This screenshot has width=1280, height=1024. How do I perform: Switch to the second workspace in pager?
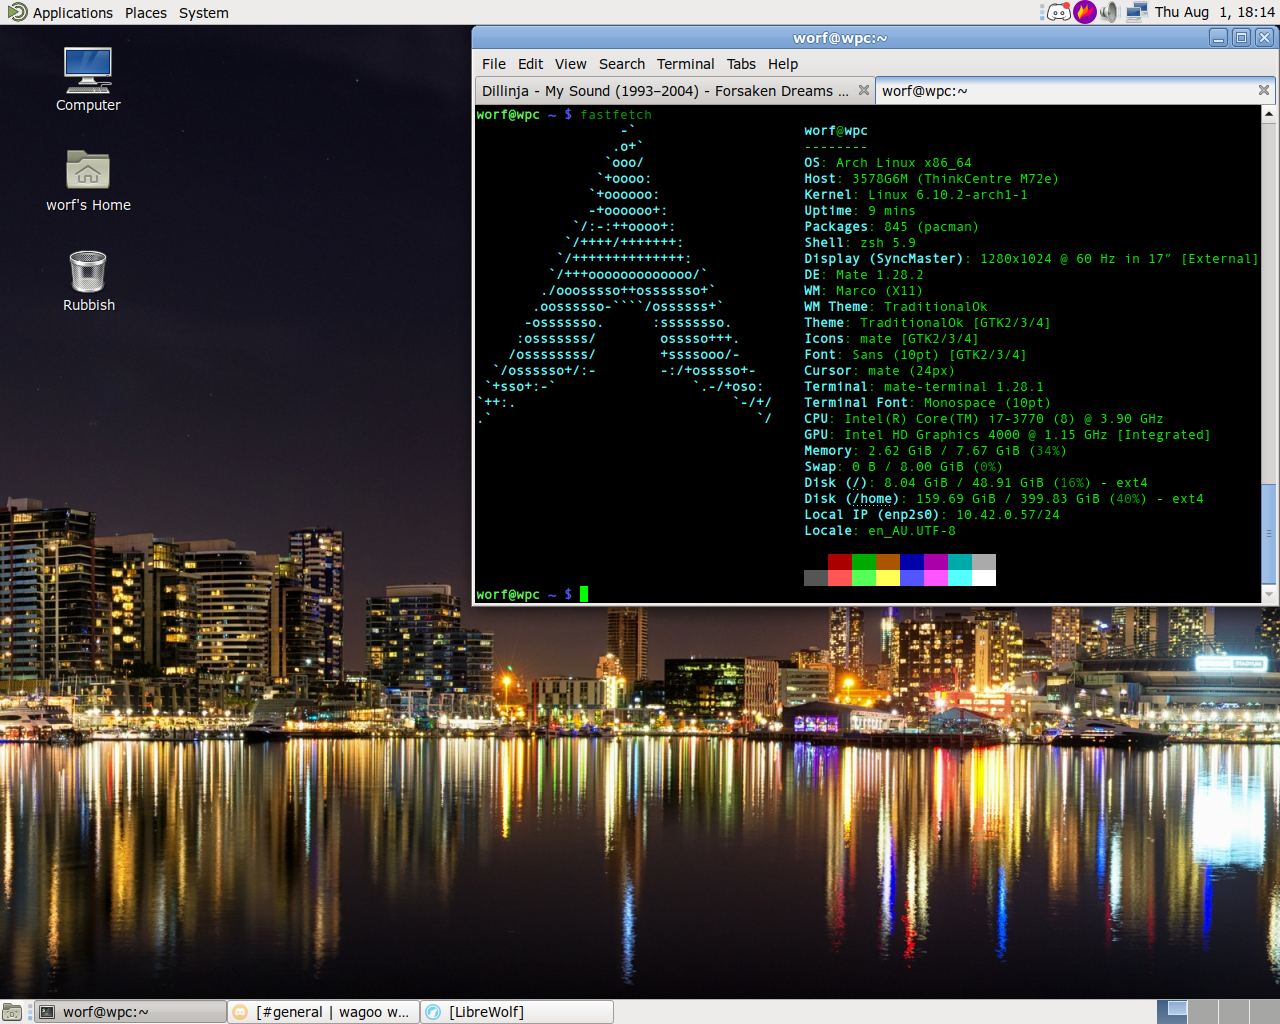pos(1203,1012)
